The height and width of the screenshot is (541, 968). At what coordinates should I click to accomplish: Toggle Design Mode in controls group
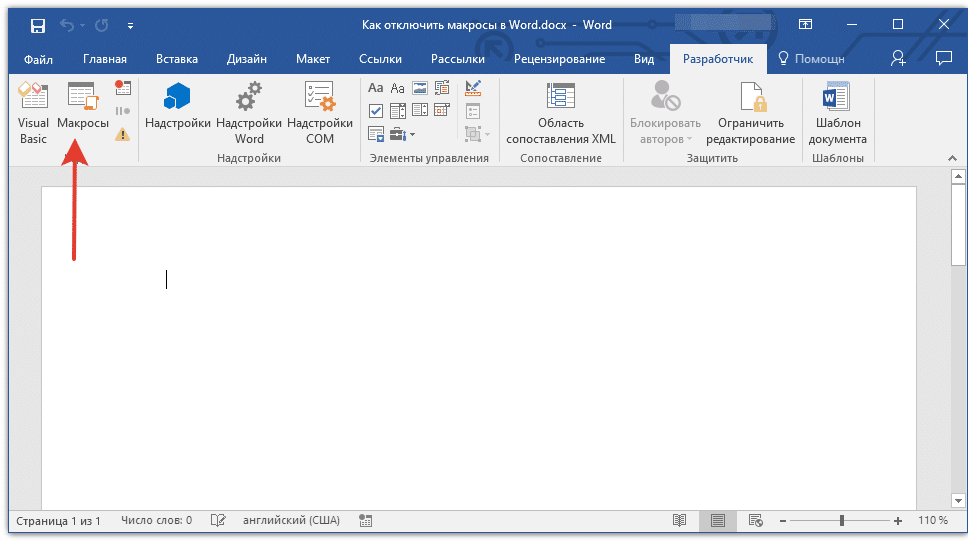coord(474,88)
